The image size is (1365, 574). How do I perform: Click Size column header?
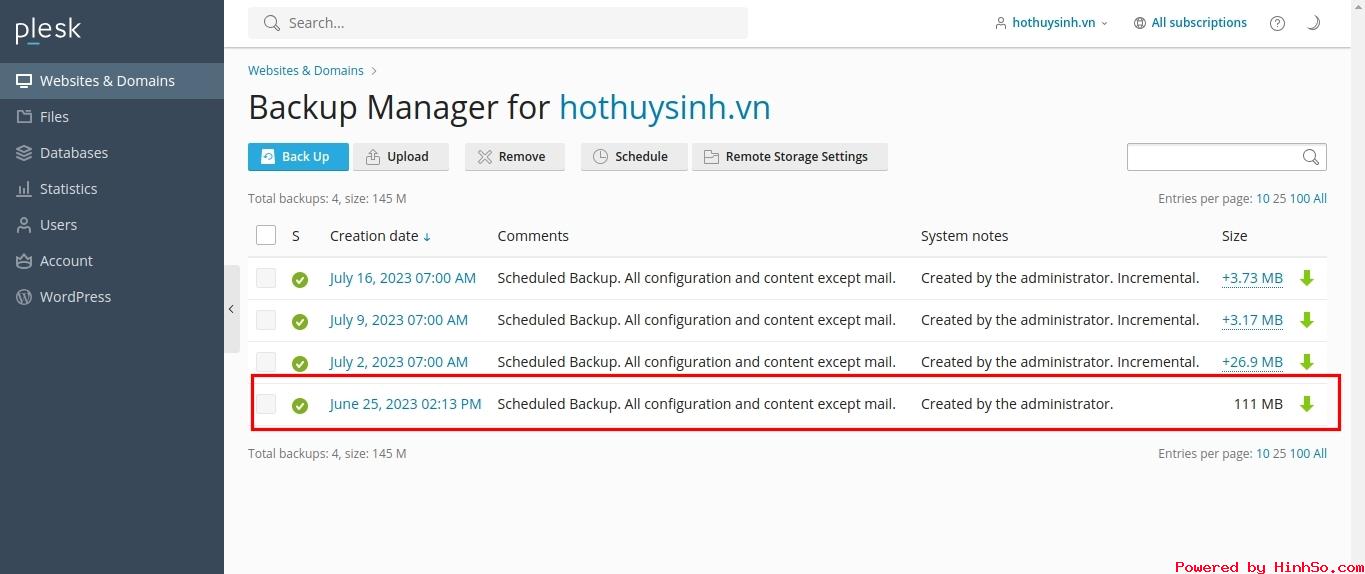[1235, 236]
